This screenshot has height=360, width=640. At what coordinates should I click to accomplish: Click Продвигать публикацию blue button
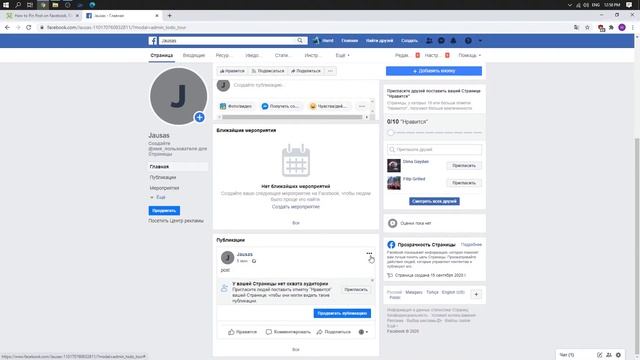(x=342, y=313)
